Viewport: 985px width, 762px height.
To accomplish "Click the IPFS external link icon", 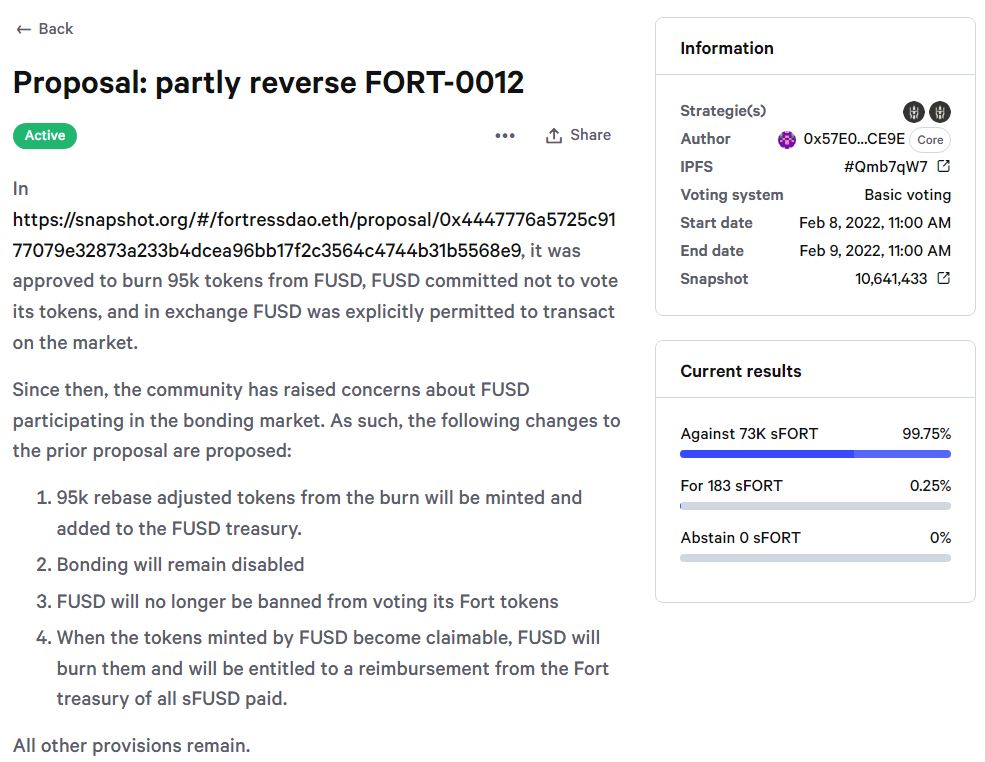I will [x=943, y=166].
